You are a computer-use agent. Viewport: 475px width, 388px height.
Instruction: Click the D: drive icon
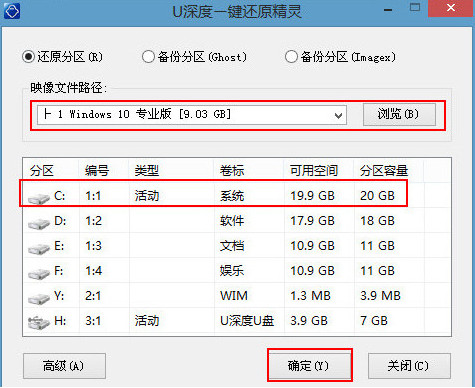[x=39, y=223]
